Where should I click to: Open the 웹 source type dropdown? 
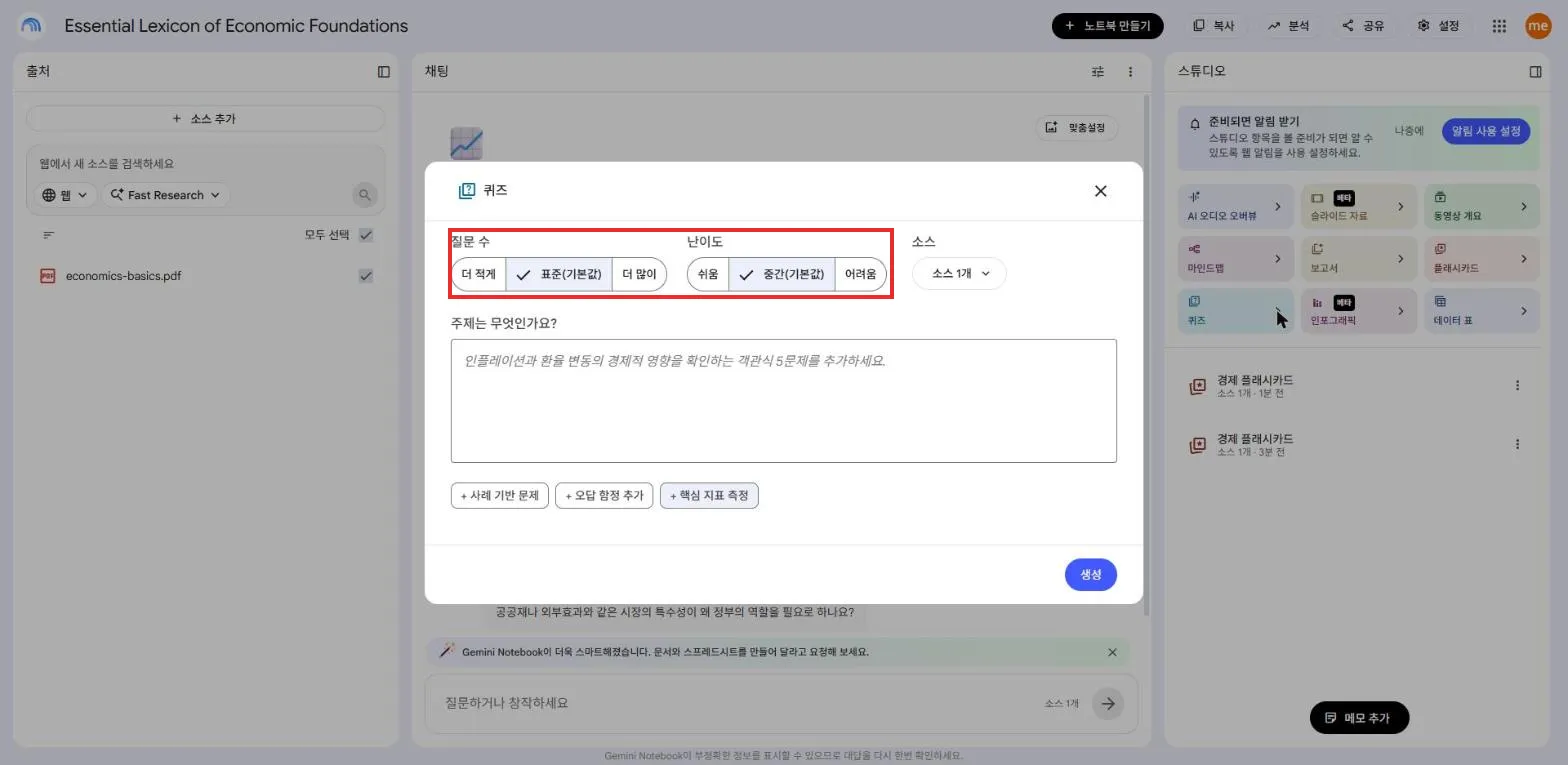tap(64, 195)
